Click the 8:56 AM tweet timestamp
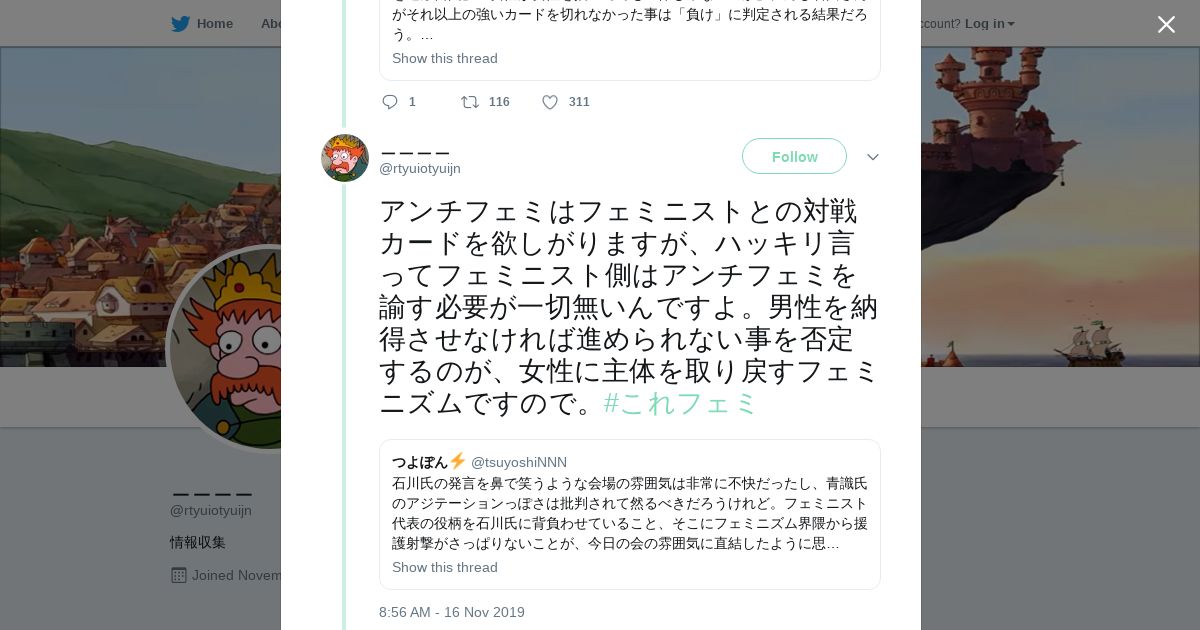Image resolution: width=1200 pixels, height=630 pixels. [x=452, y=612]
